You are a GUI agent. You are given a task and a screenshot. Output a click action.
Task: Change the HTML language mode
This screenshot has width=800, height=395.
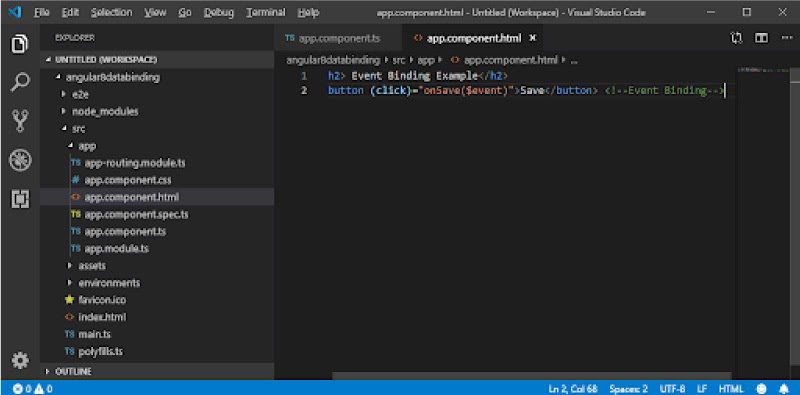[x=731, y=389]
